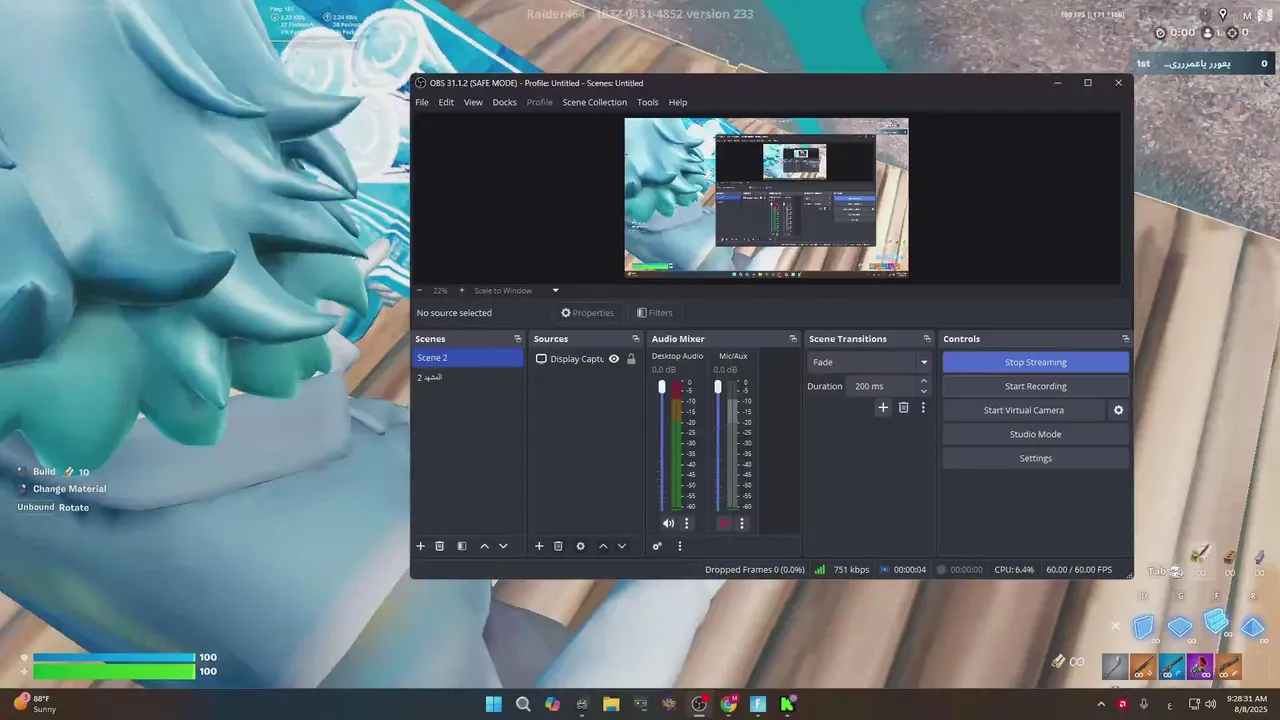Image resolution: width=1280 pixels, height=720 pixels.
Task: Open the Edit menu
Action: [446, 102]
